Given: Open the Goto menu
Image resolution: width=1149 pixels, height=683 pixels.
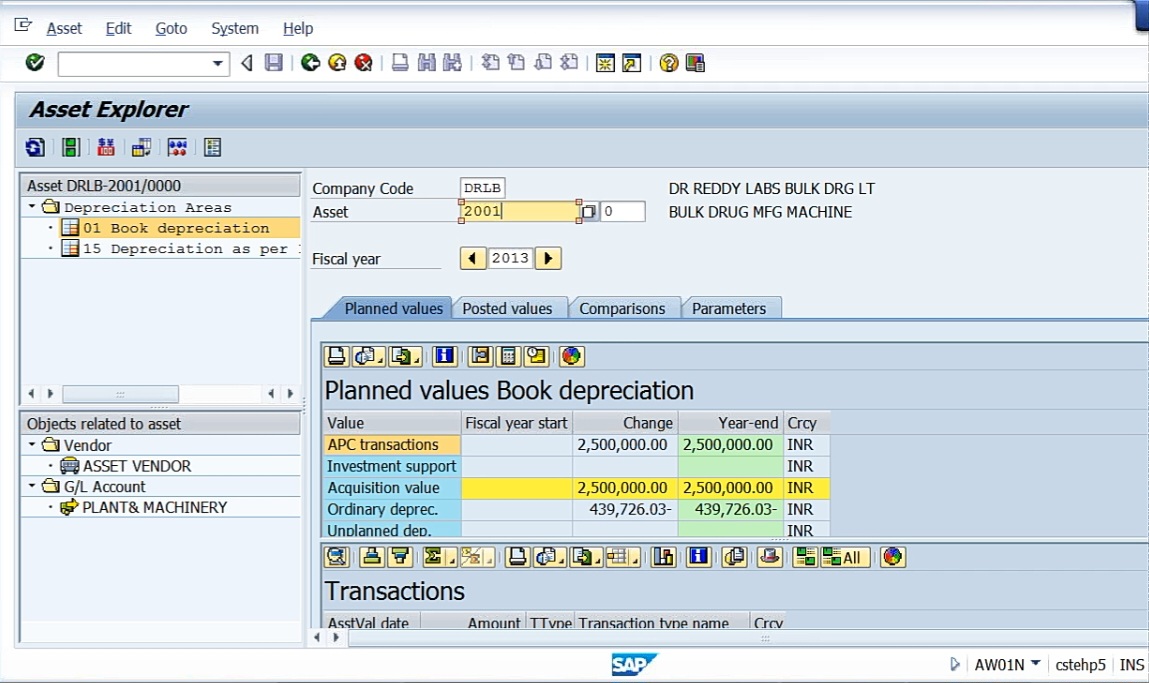Looking at the screenshot, I should 171,29.
